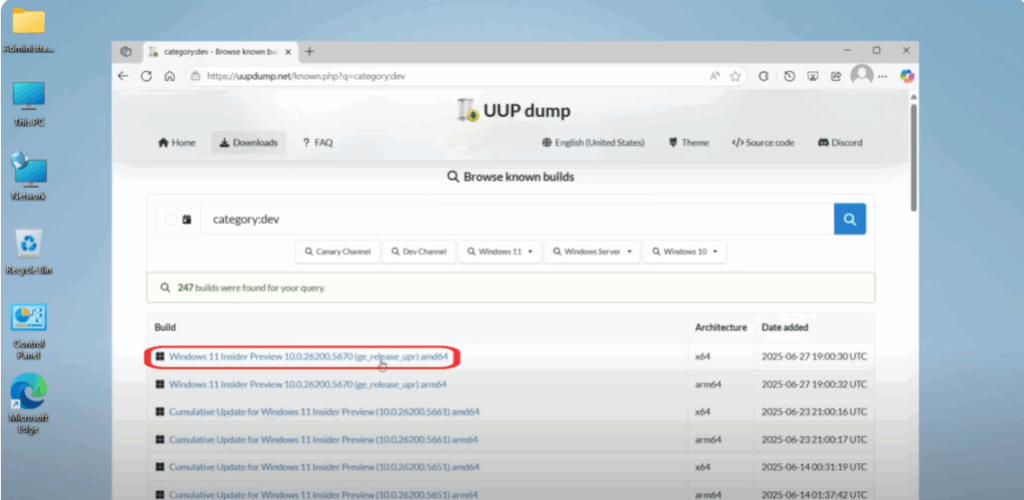Open Source code link in navigation

[763, 143]
